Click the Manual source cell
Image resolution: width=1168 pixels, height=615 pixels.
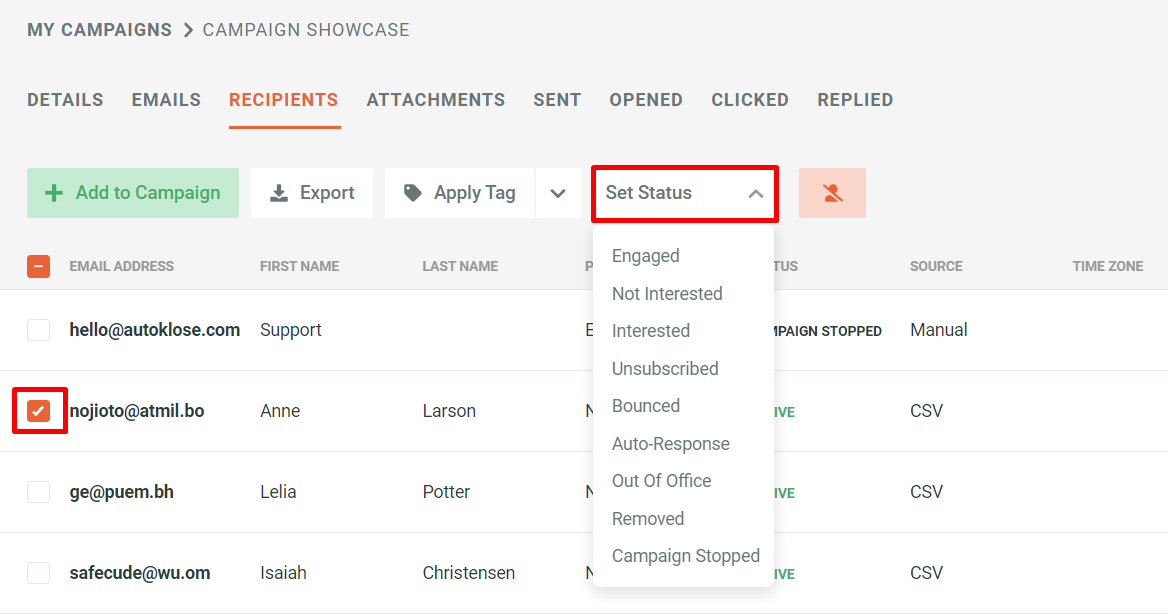[x=939, y=330]
